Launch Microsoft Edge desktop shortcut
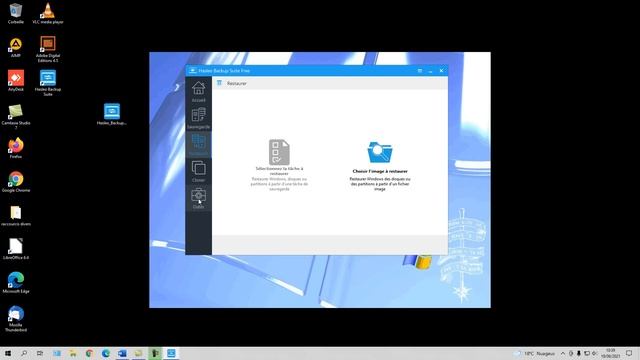 (x=16, y=283)
